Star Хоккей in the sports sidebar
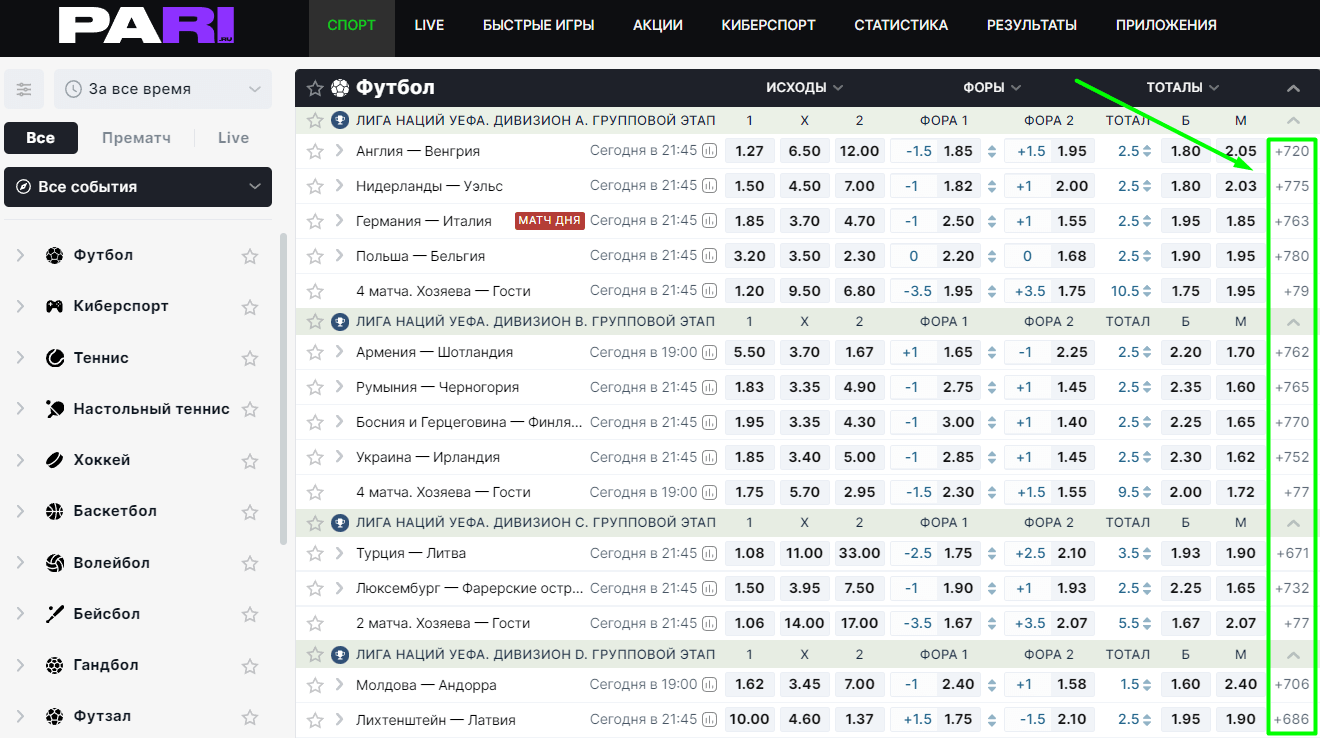Image resolution: width=1320 pixels, height=738 pixels. pos(250,460)
